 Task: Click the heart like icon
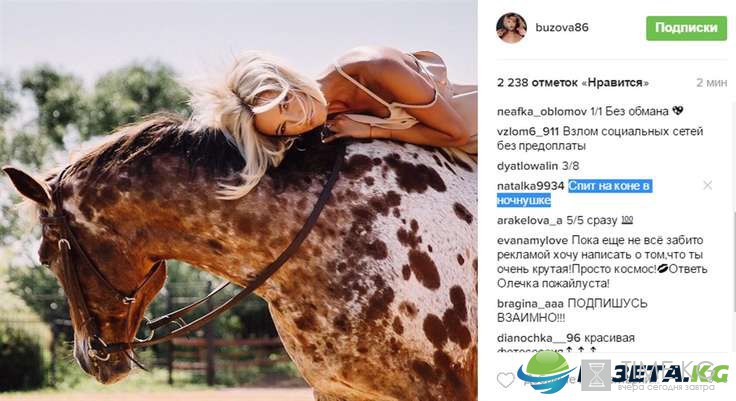(x=506, y=379)
